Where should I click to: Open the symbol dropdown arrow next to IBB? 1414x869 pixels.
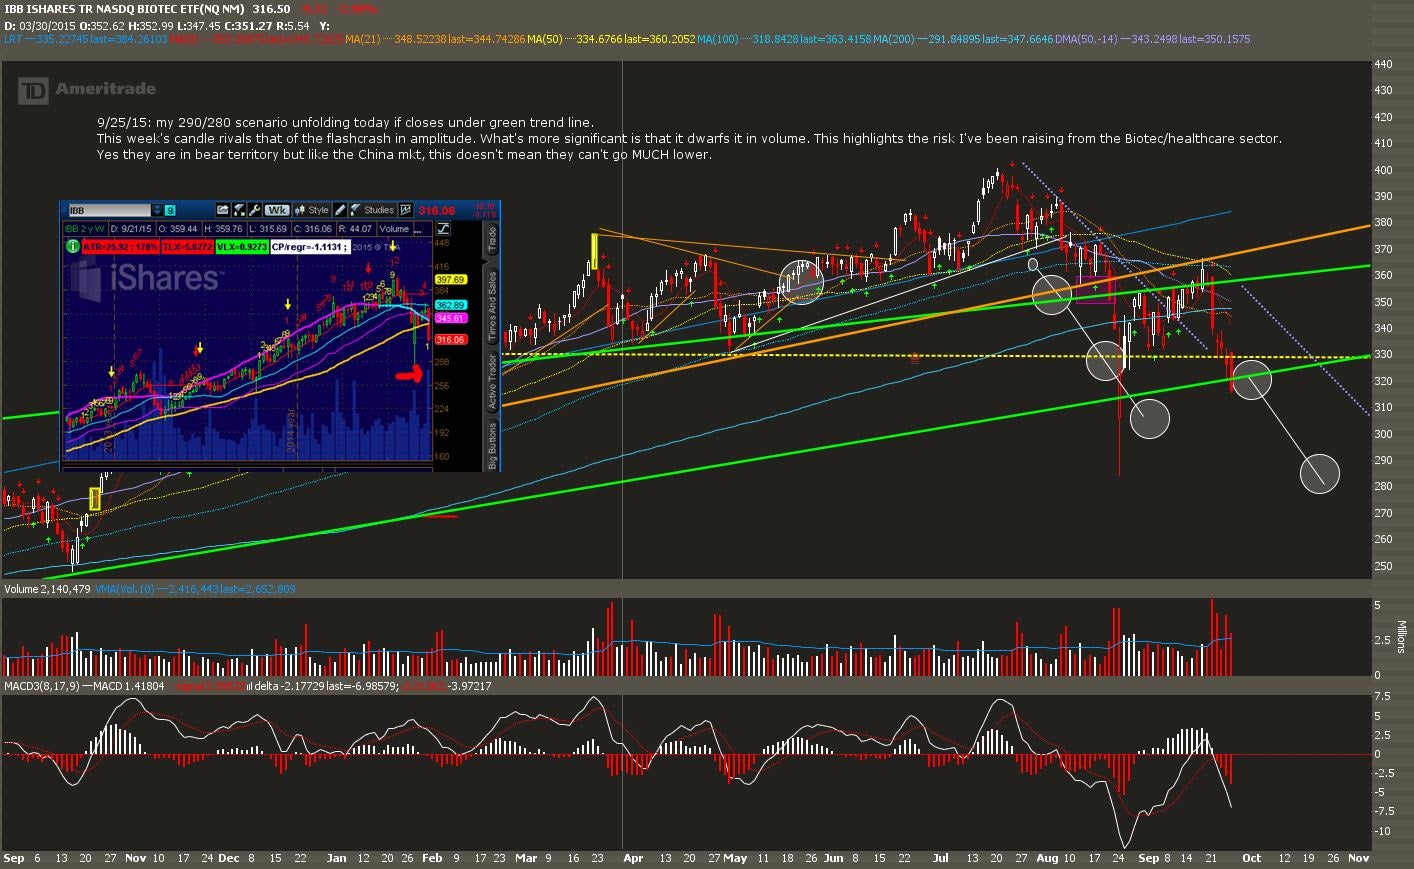(157, 210)
